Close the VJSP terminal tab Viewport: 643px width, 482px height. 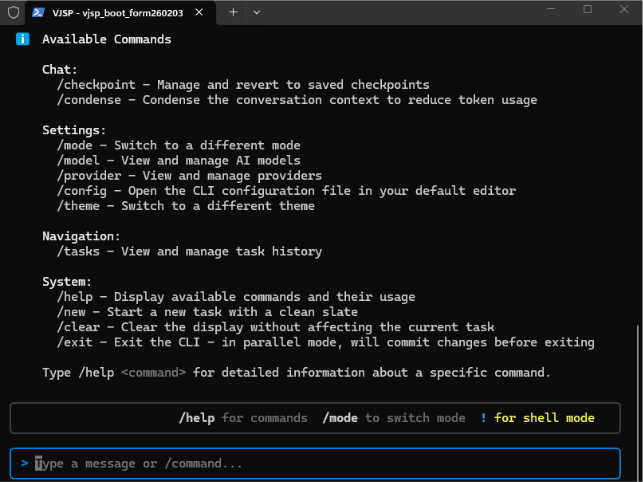[199, 13]
